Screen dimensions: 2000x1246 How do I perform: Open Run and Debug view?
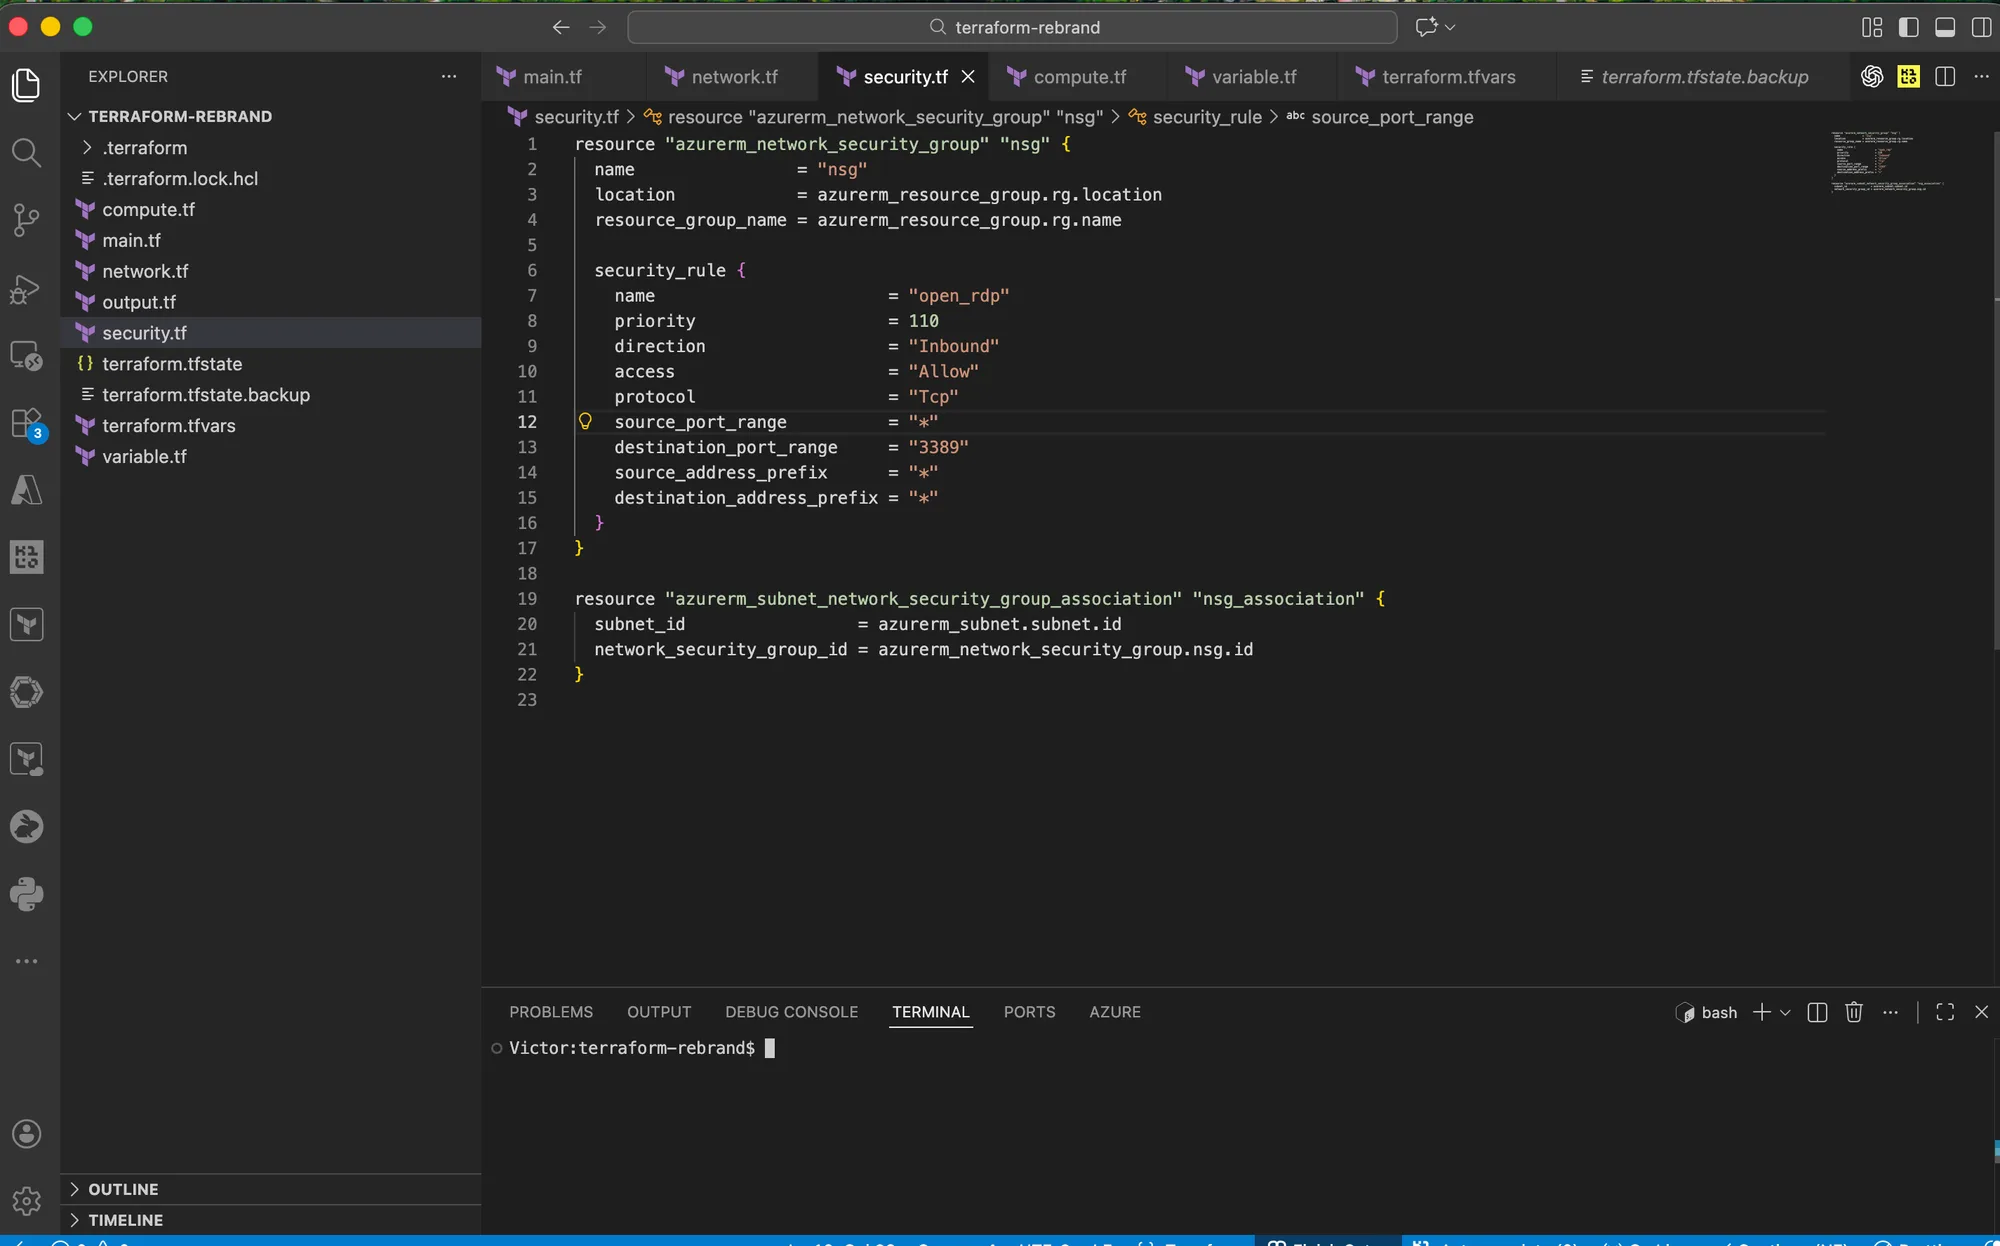pyautogui.click(x=27, y=288)
